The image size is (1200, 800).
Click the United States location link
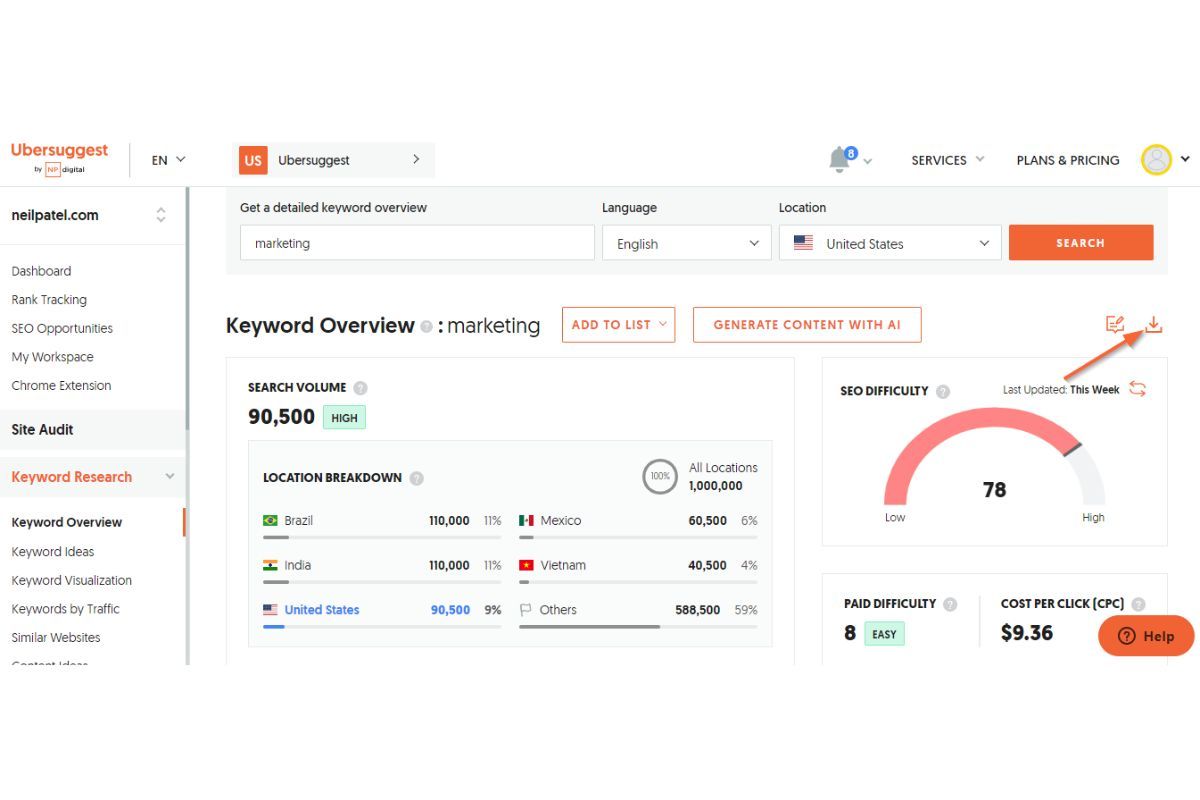click(322, 610)
